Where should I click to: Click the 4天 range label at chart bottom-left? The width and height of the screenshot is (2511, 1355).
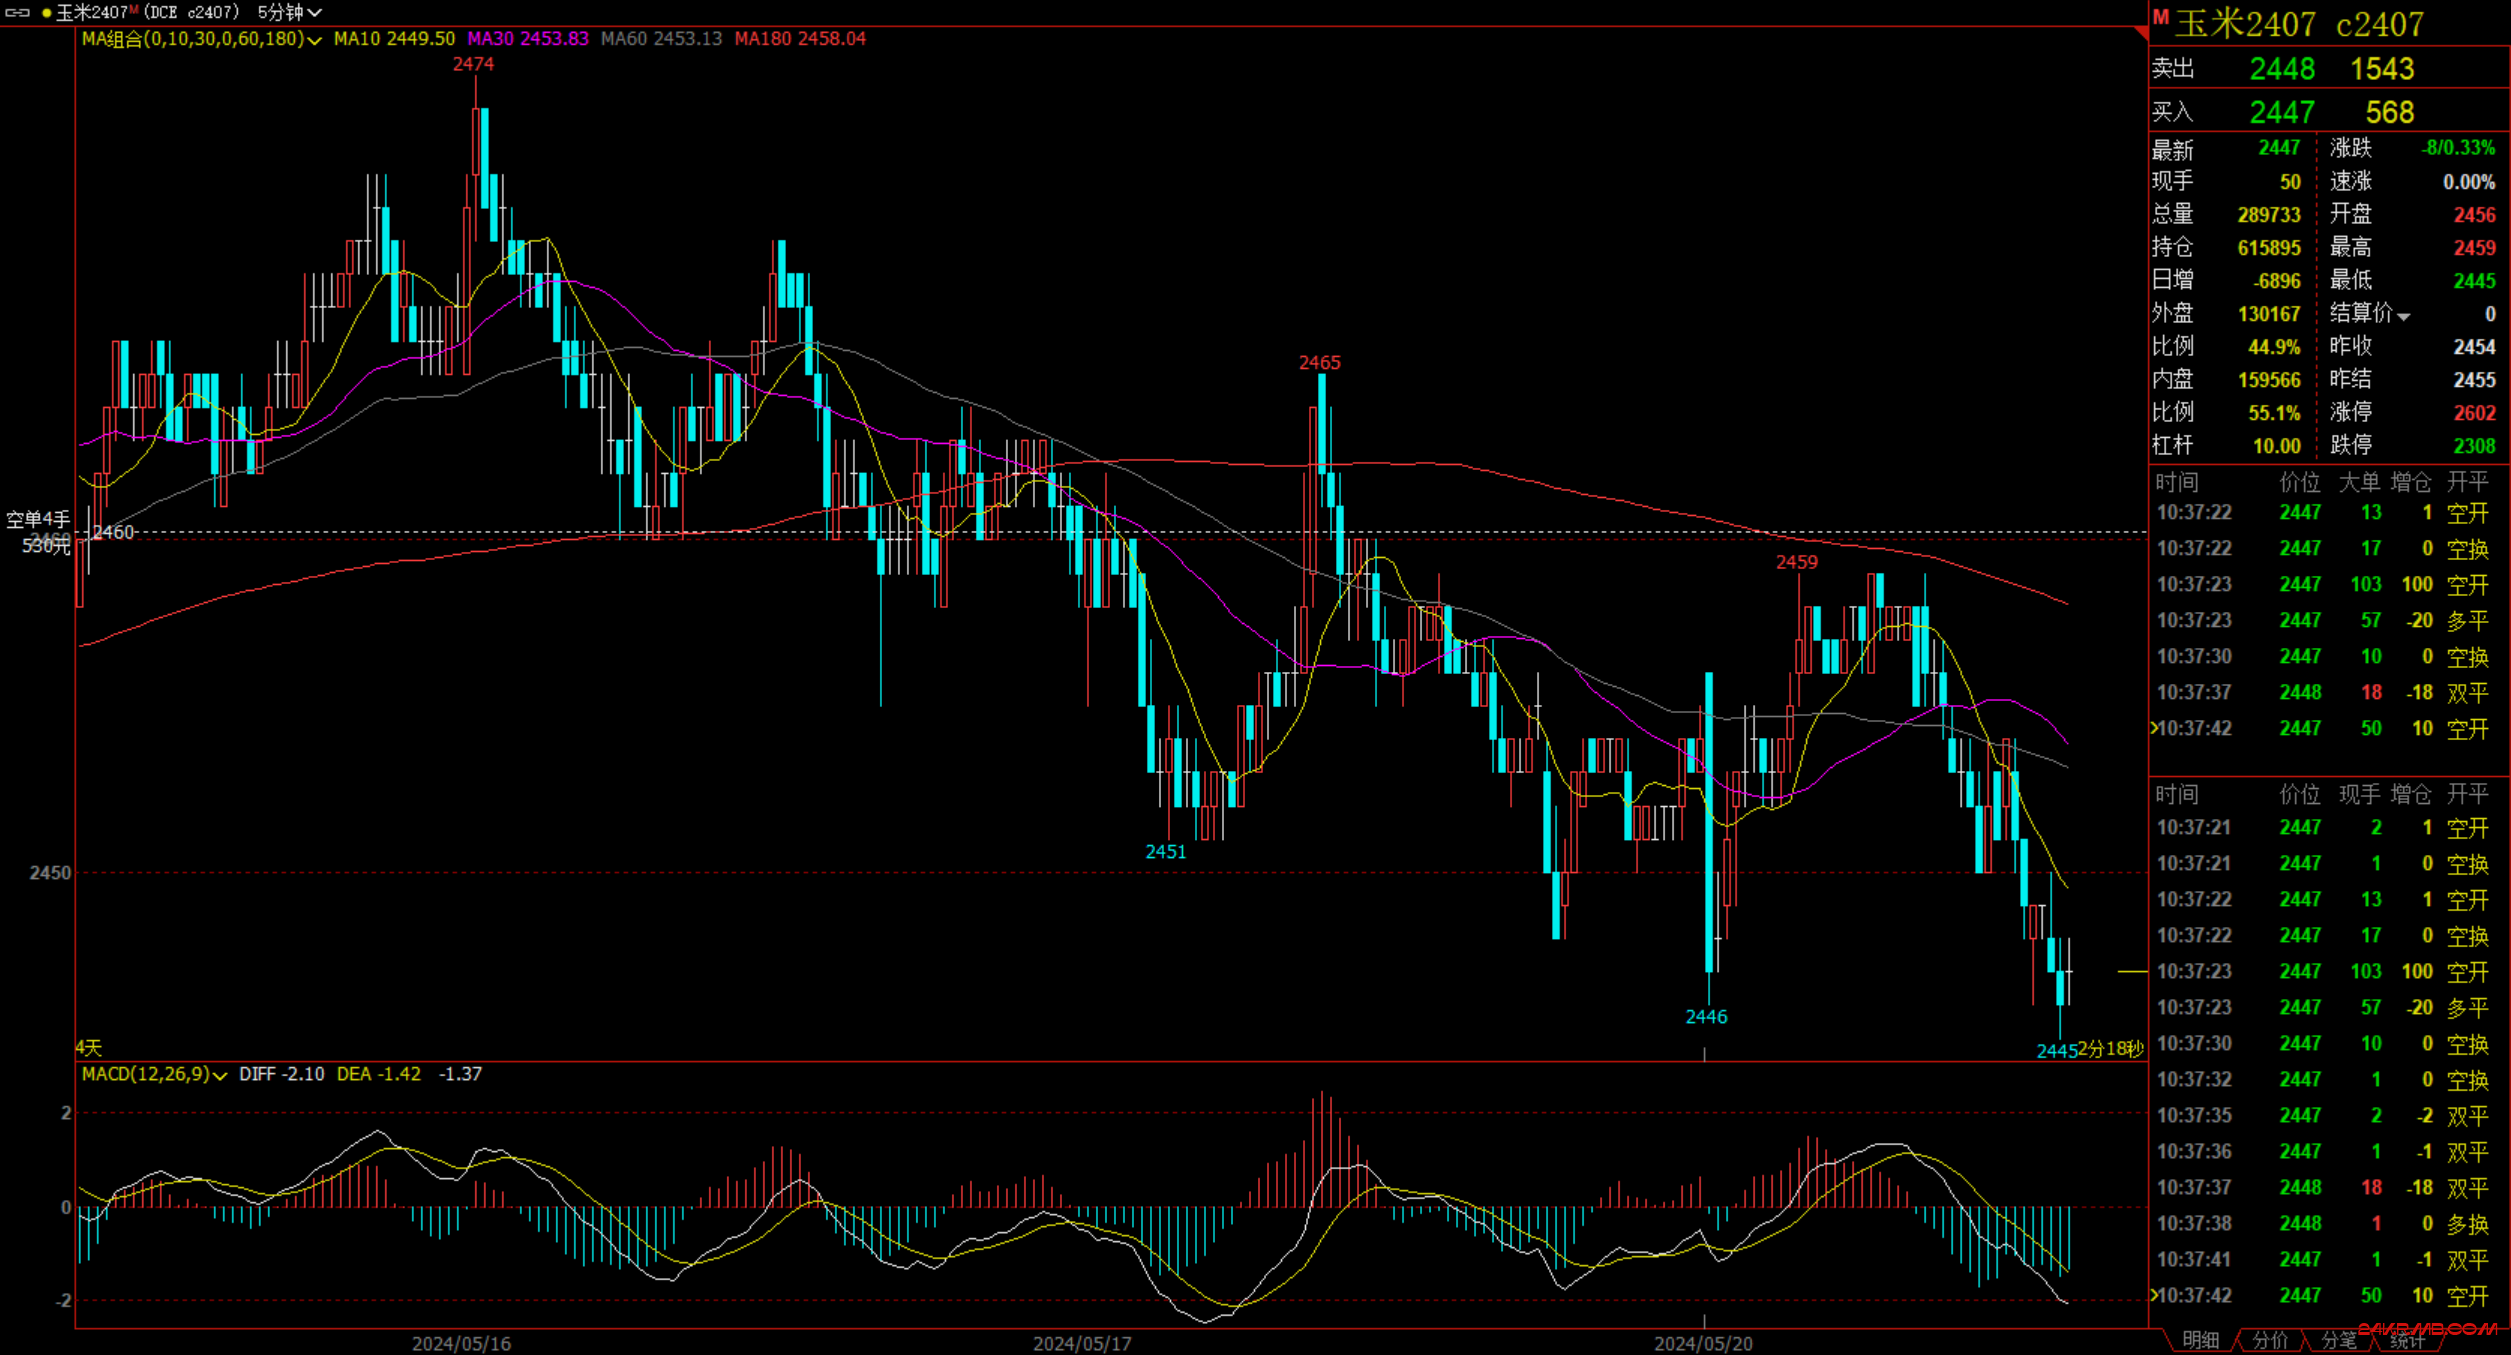(x=89, y=1048)
